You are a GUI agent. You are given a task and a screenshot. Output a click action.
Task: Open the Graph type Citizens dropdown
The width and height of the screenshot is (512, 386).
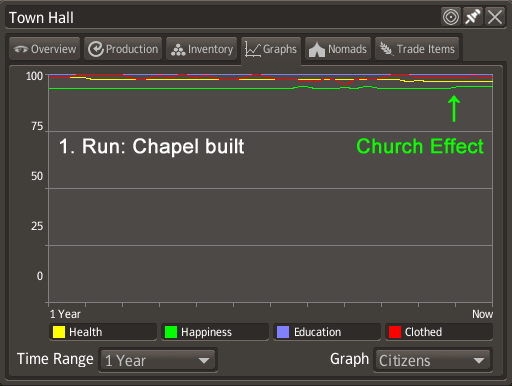(x=433, y=360)
